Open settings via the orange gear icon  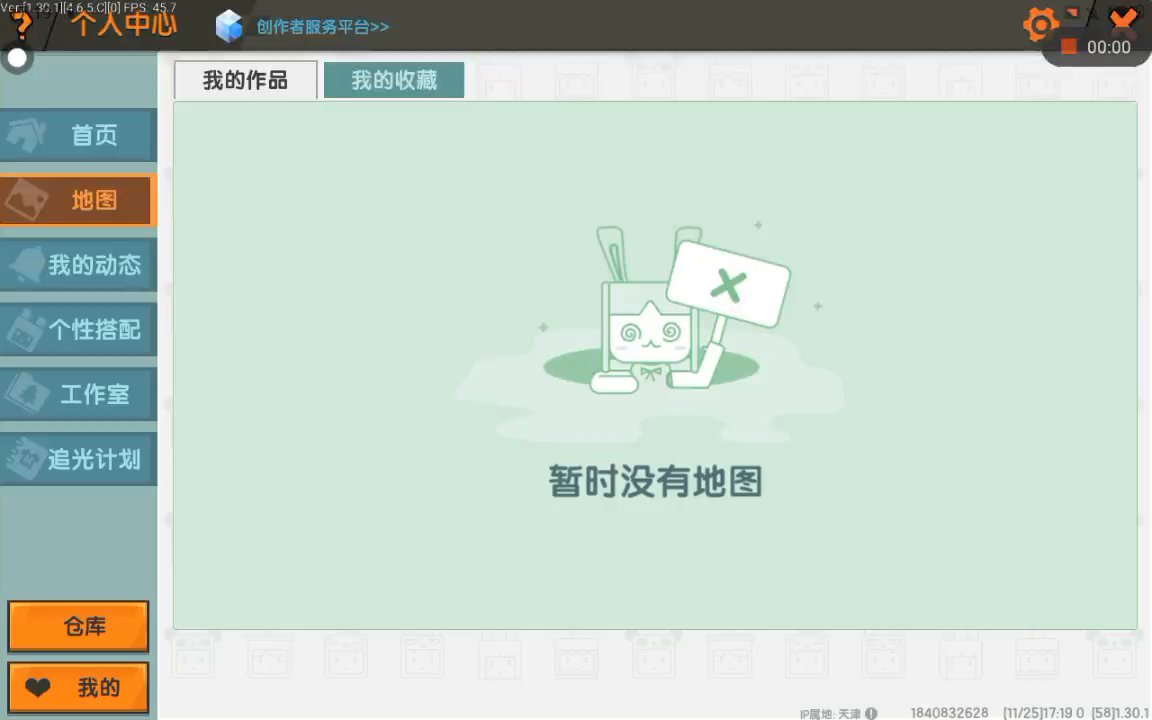click(x=1041, y=25)
